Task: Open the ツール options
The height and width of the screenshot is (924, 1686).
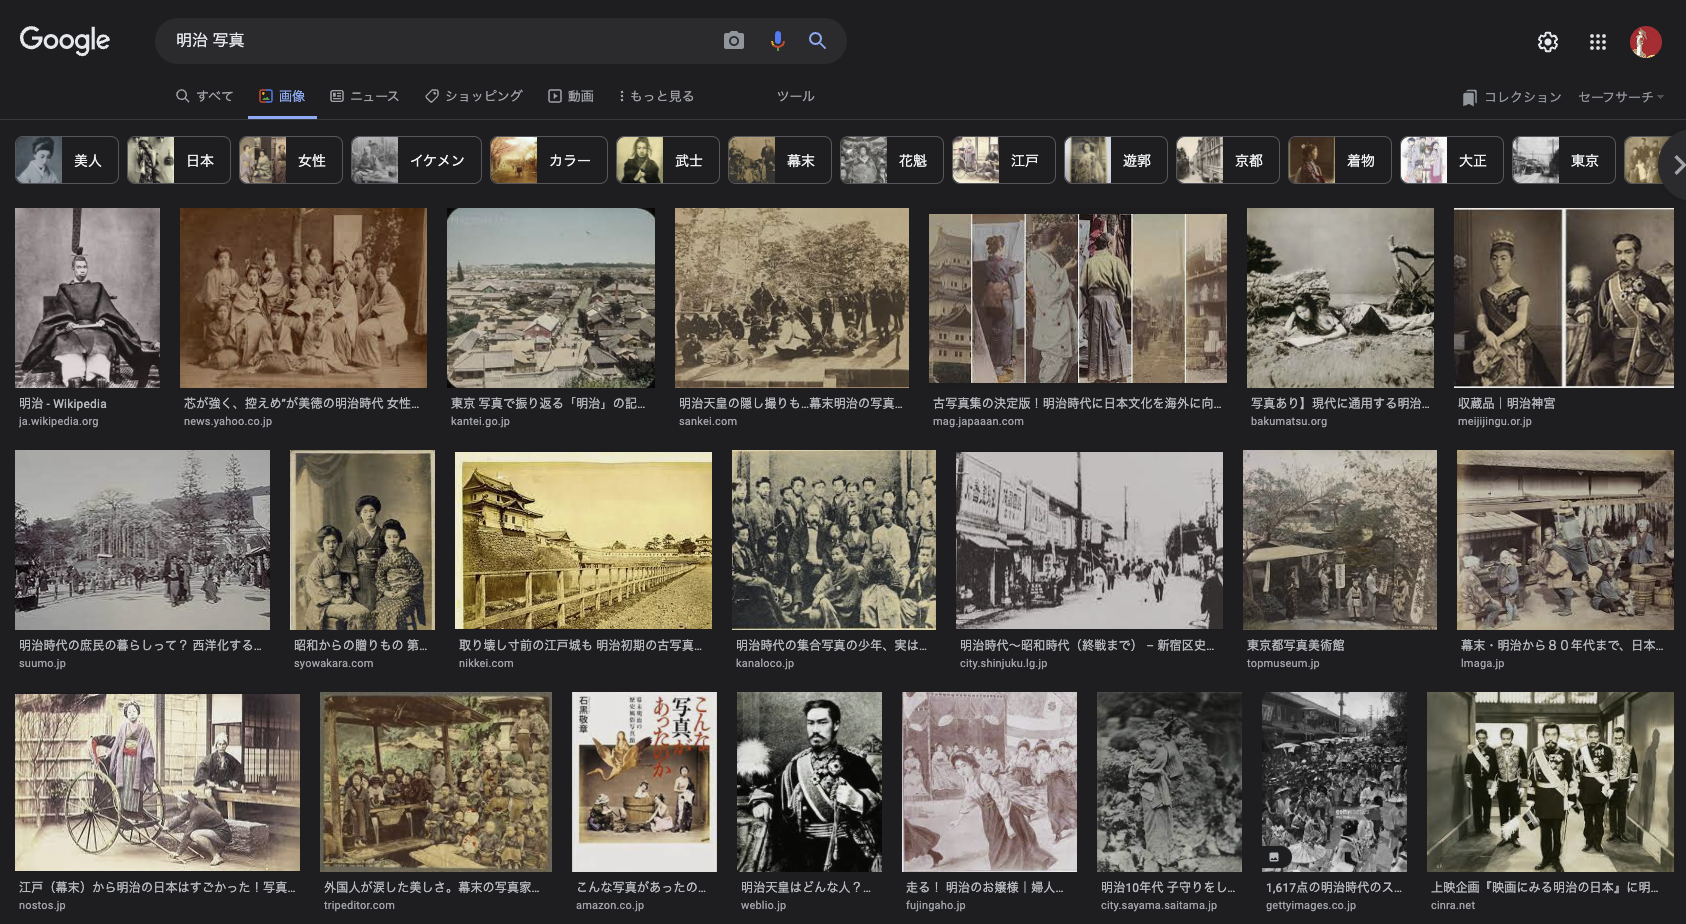Action: 795,96
